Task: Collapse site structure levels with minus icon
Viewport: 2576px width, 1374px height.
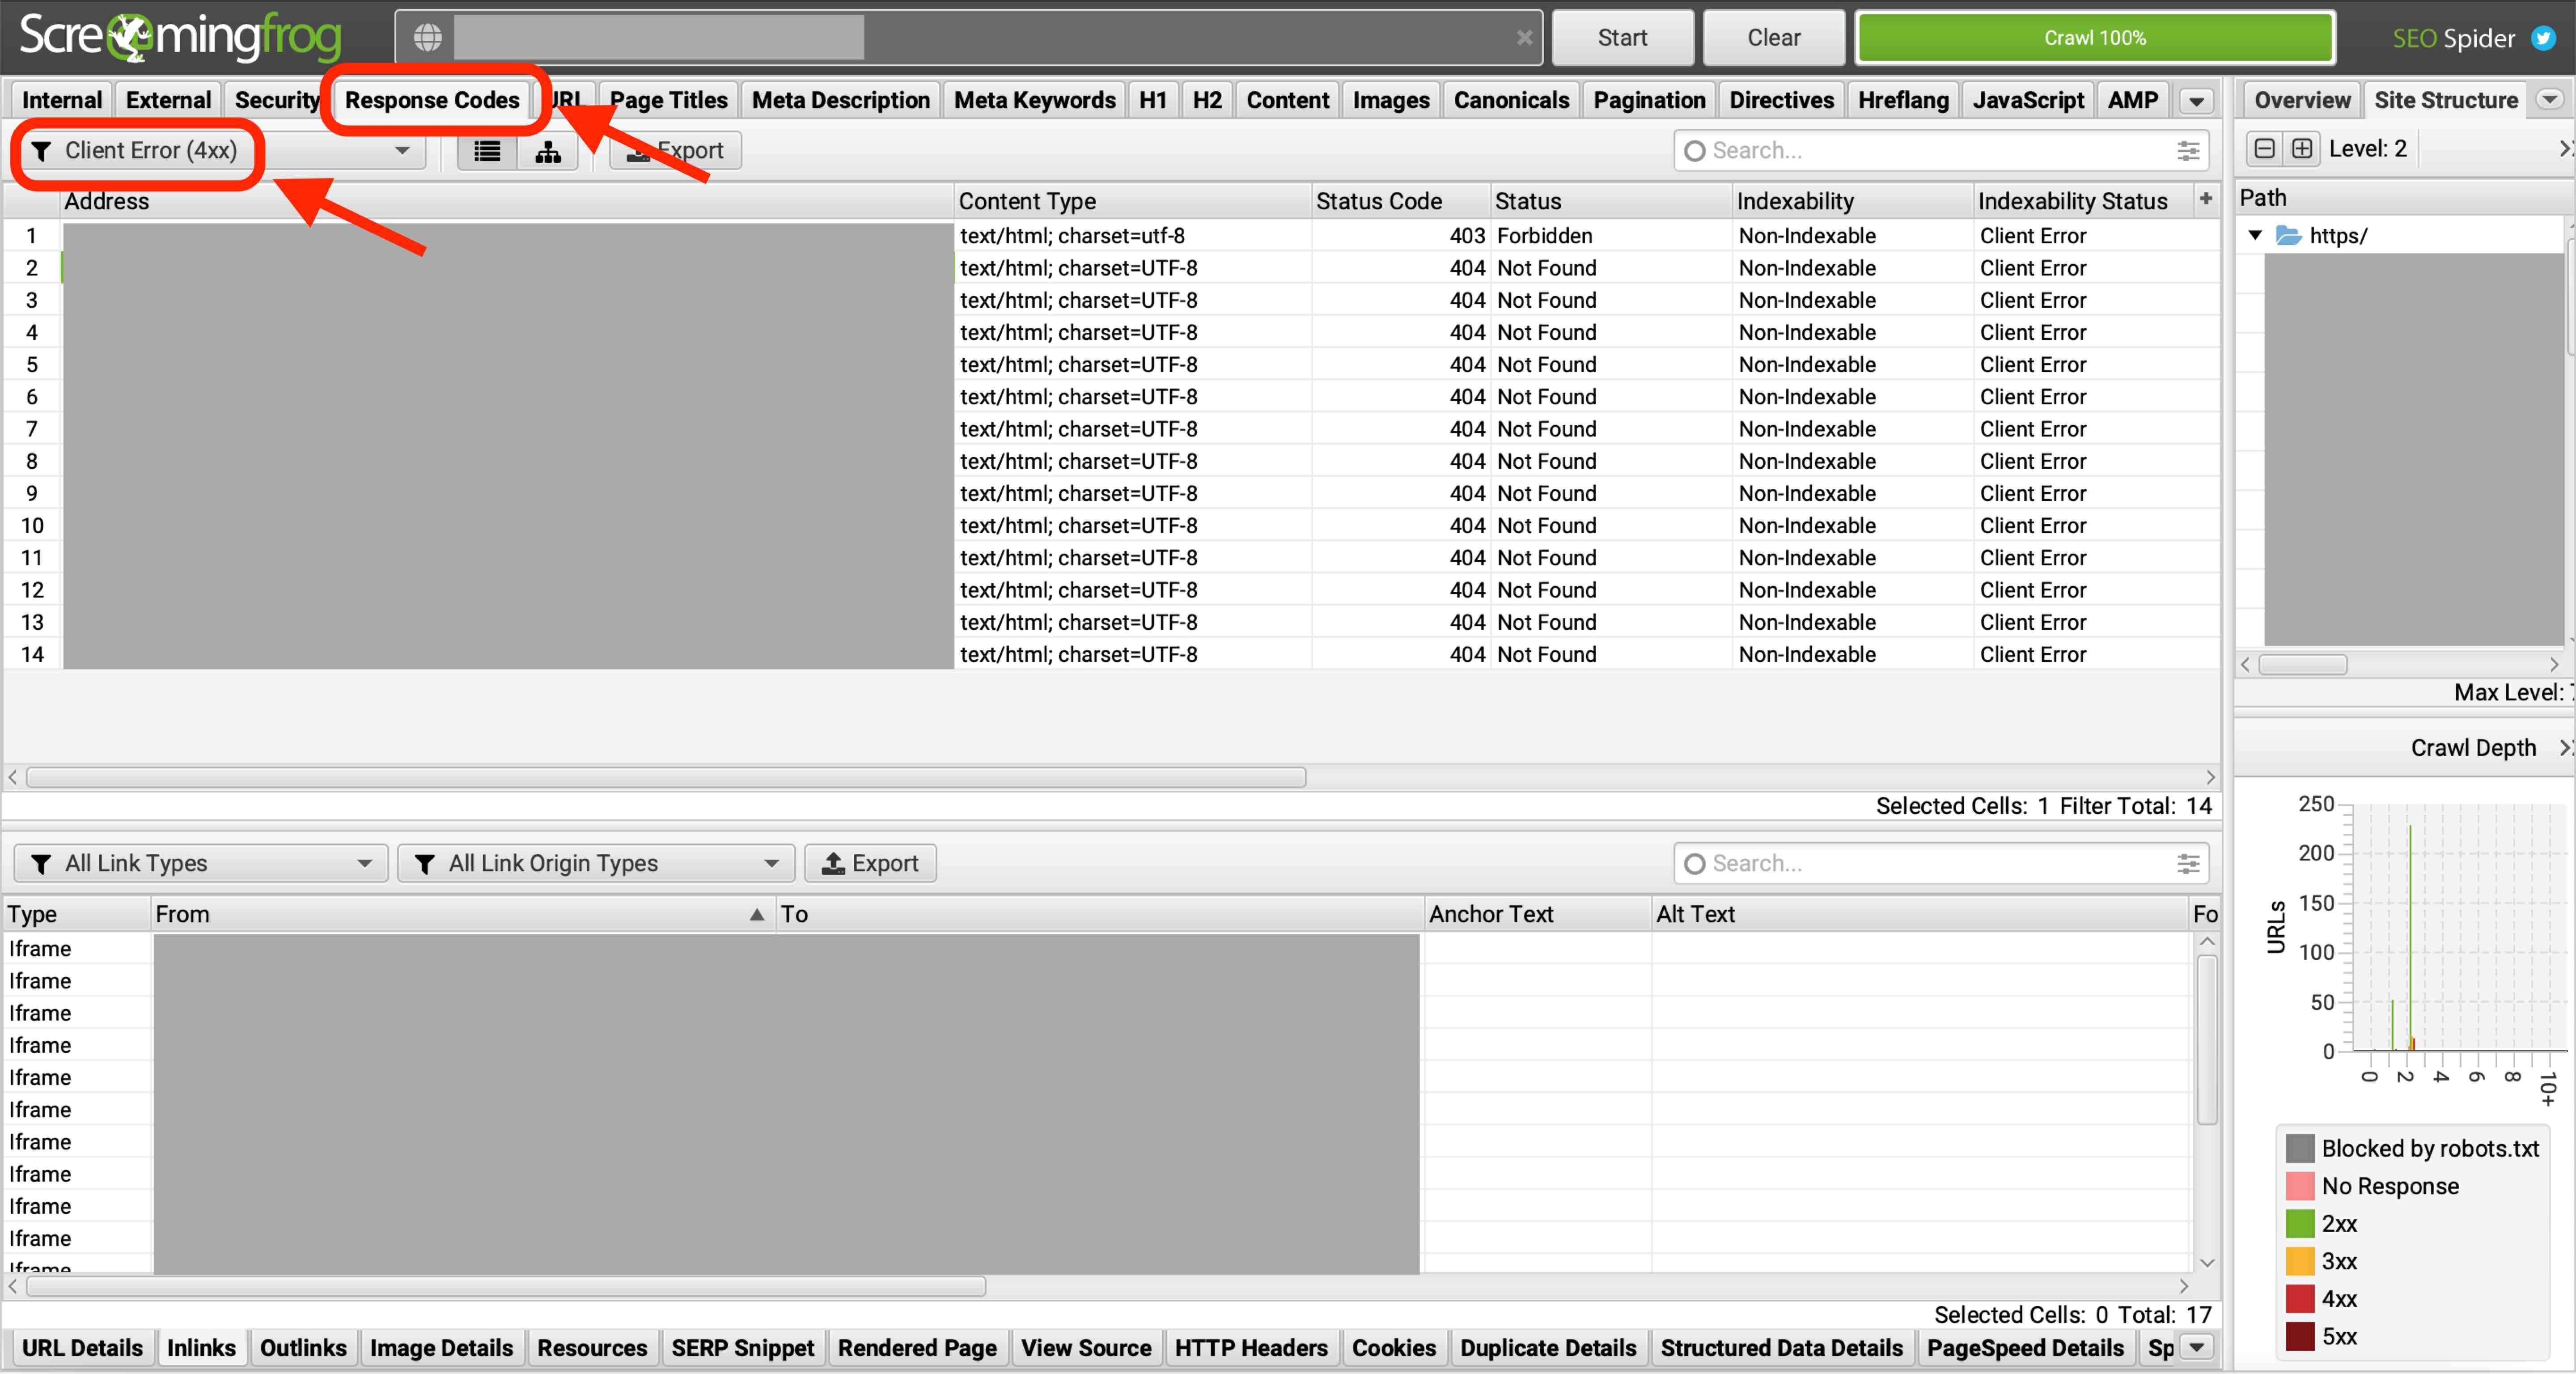Action: [2265, 149]
